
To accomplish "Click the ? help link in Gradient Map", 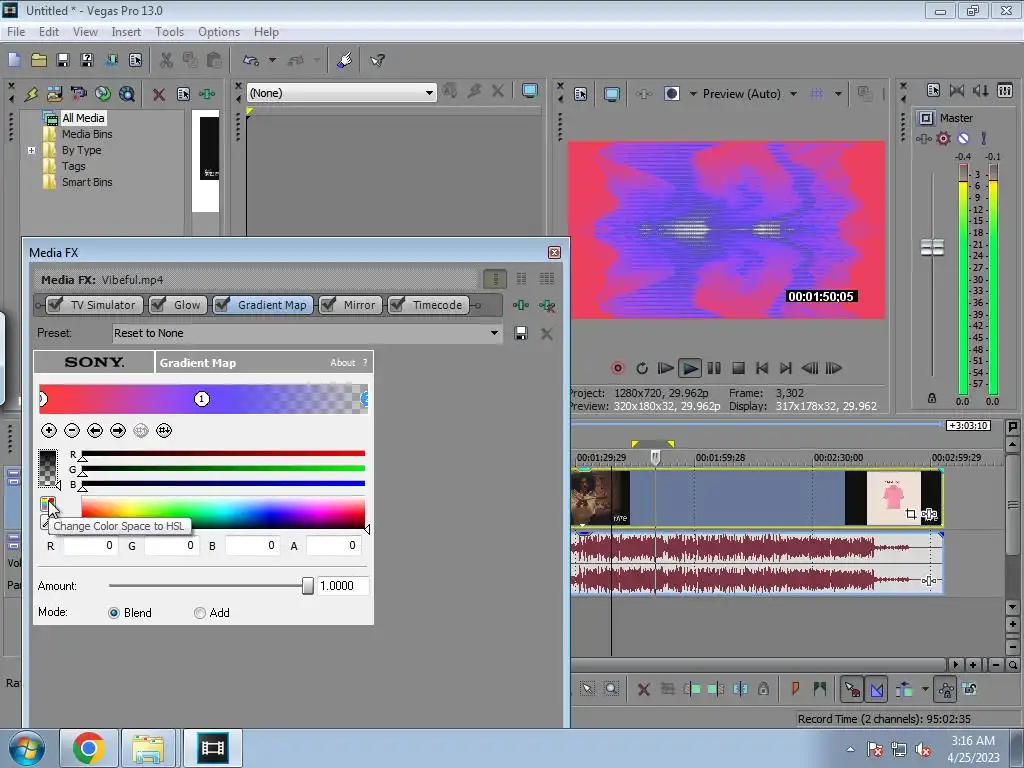I will 365,362.
